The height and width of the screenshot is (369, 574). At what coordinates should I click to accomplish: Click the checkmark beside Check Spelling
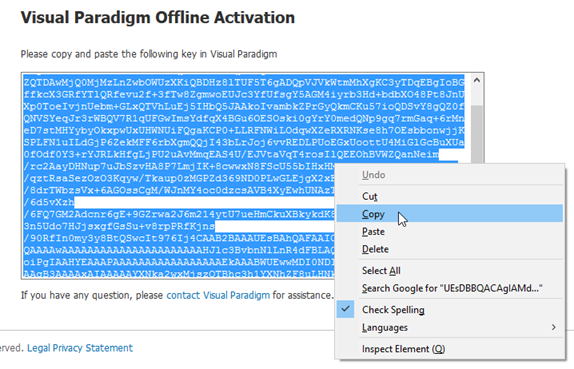click(345, 309)
